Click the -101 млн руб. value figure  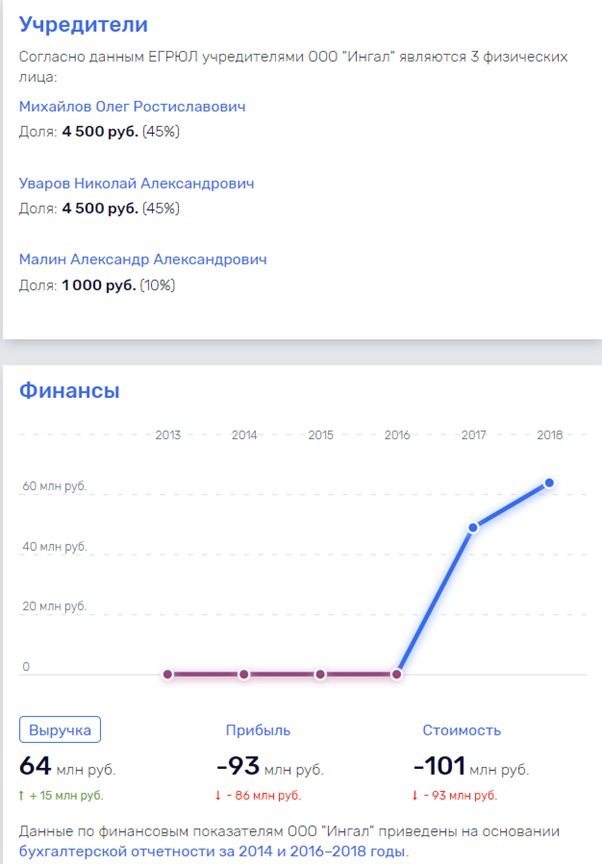tap(471, 766)
